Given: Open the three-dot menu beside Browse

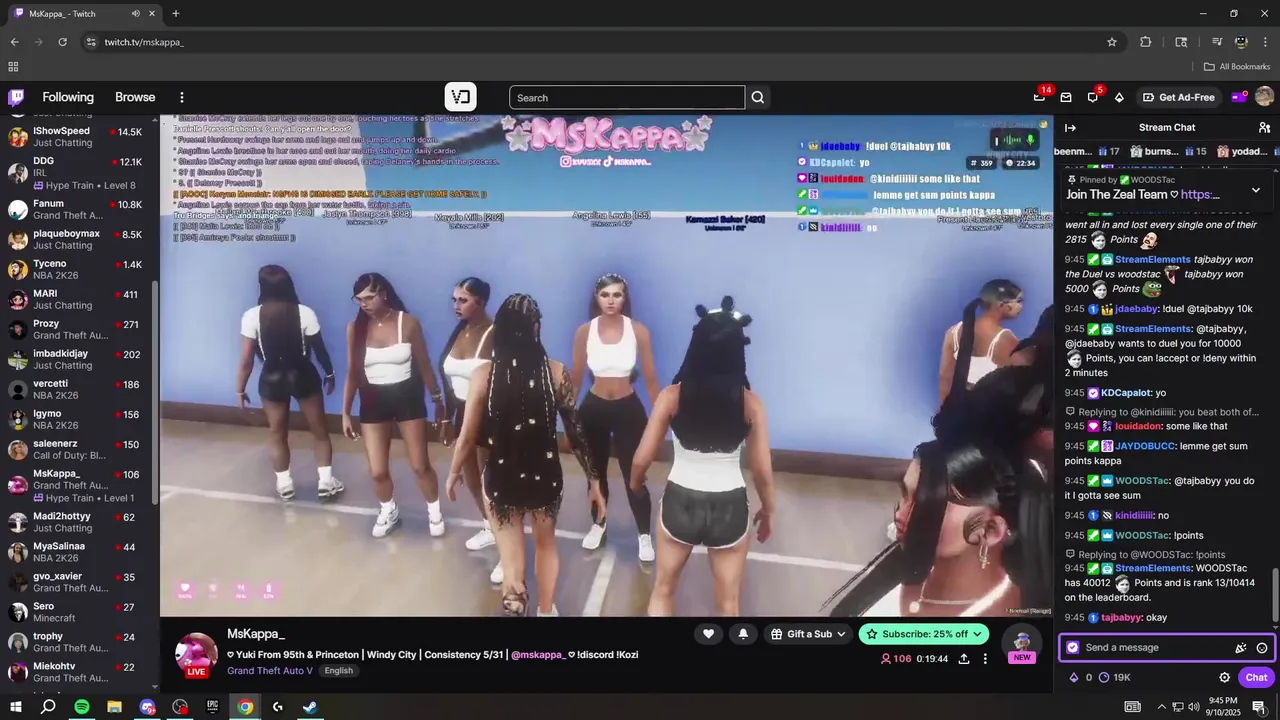Looking at the screenshot, I should click(182, 97).
